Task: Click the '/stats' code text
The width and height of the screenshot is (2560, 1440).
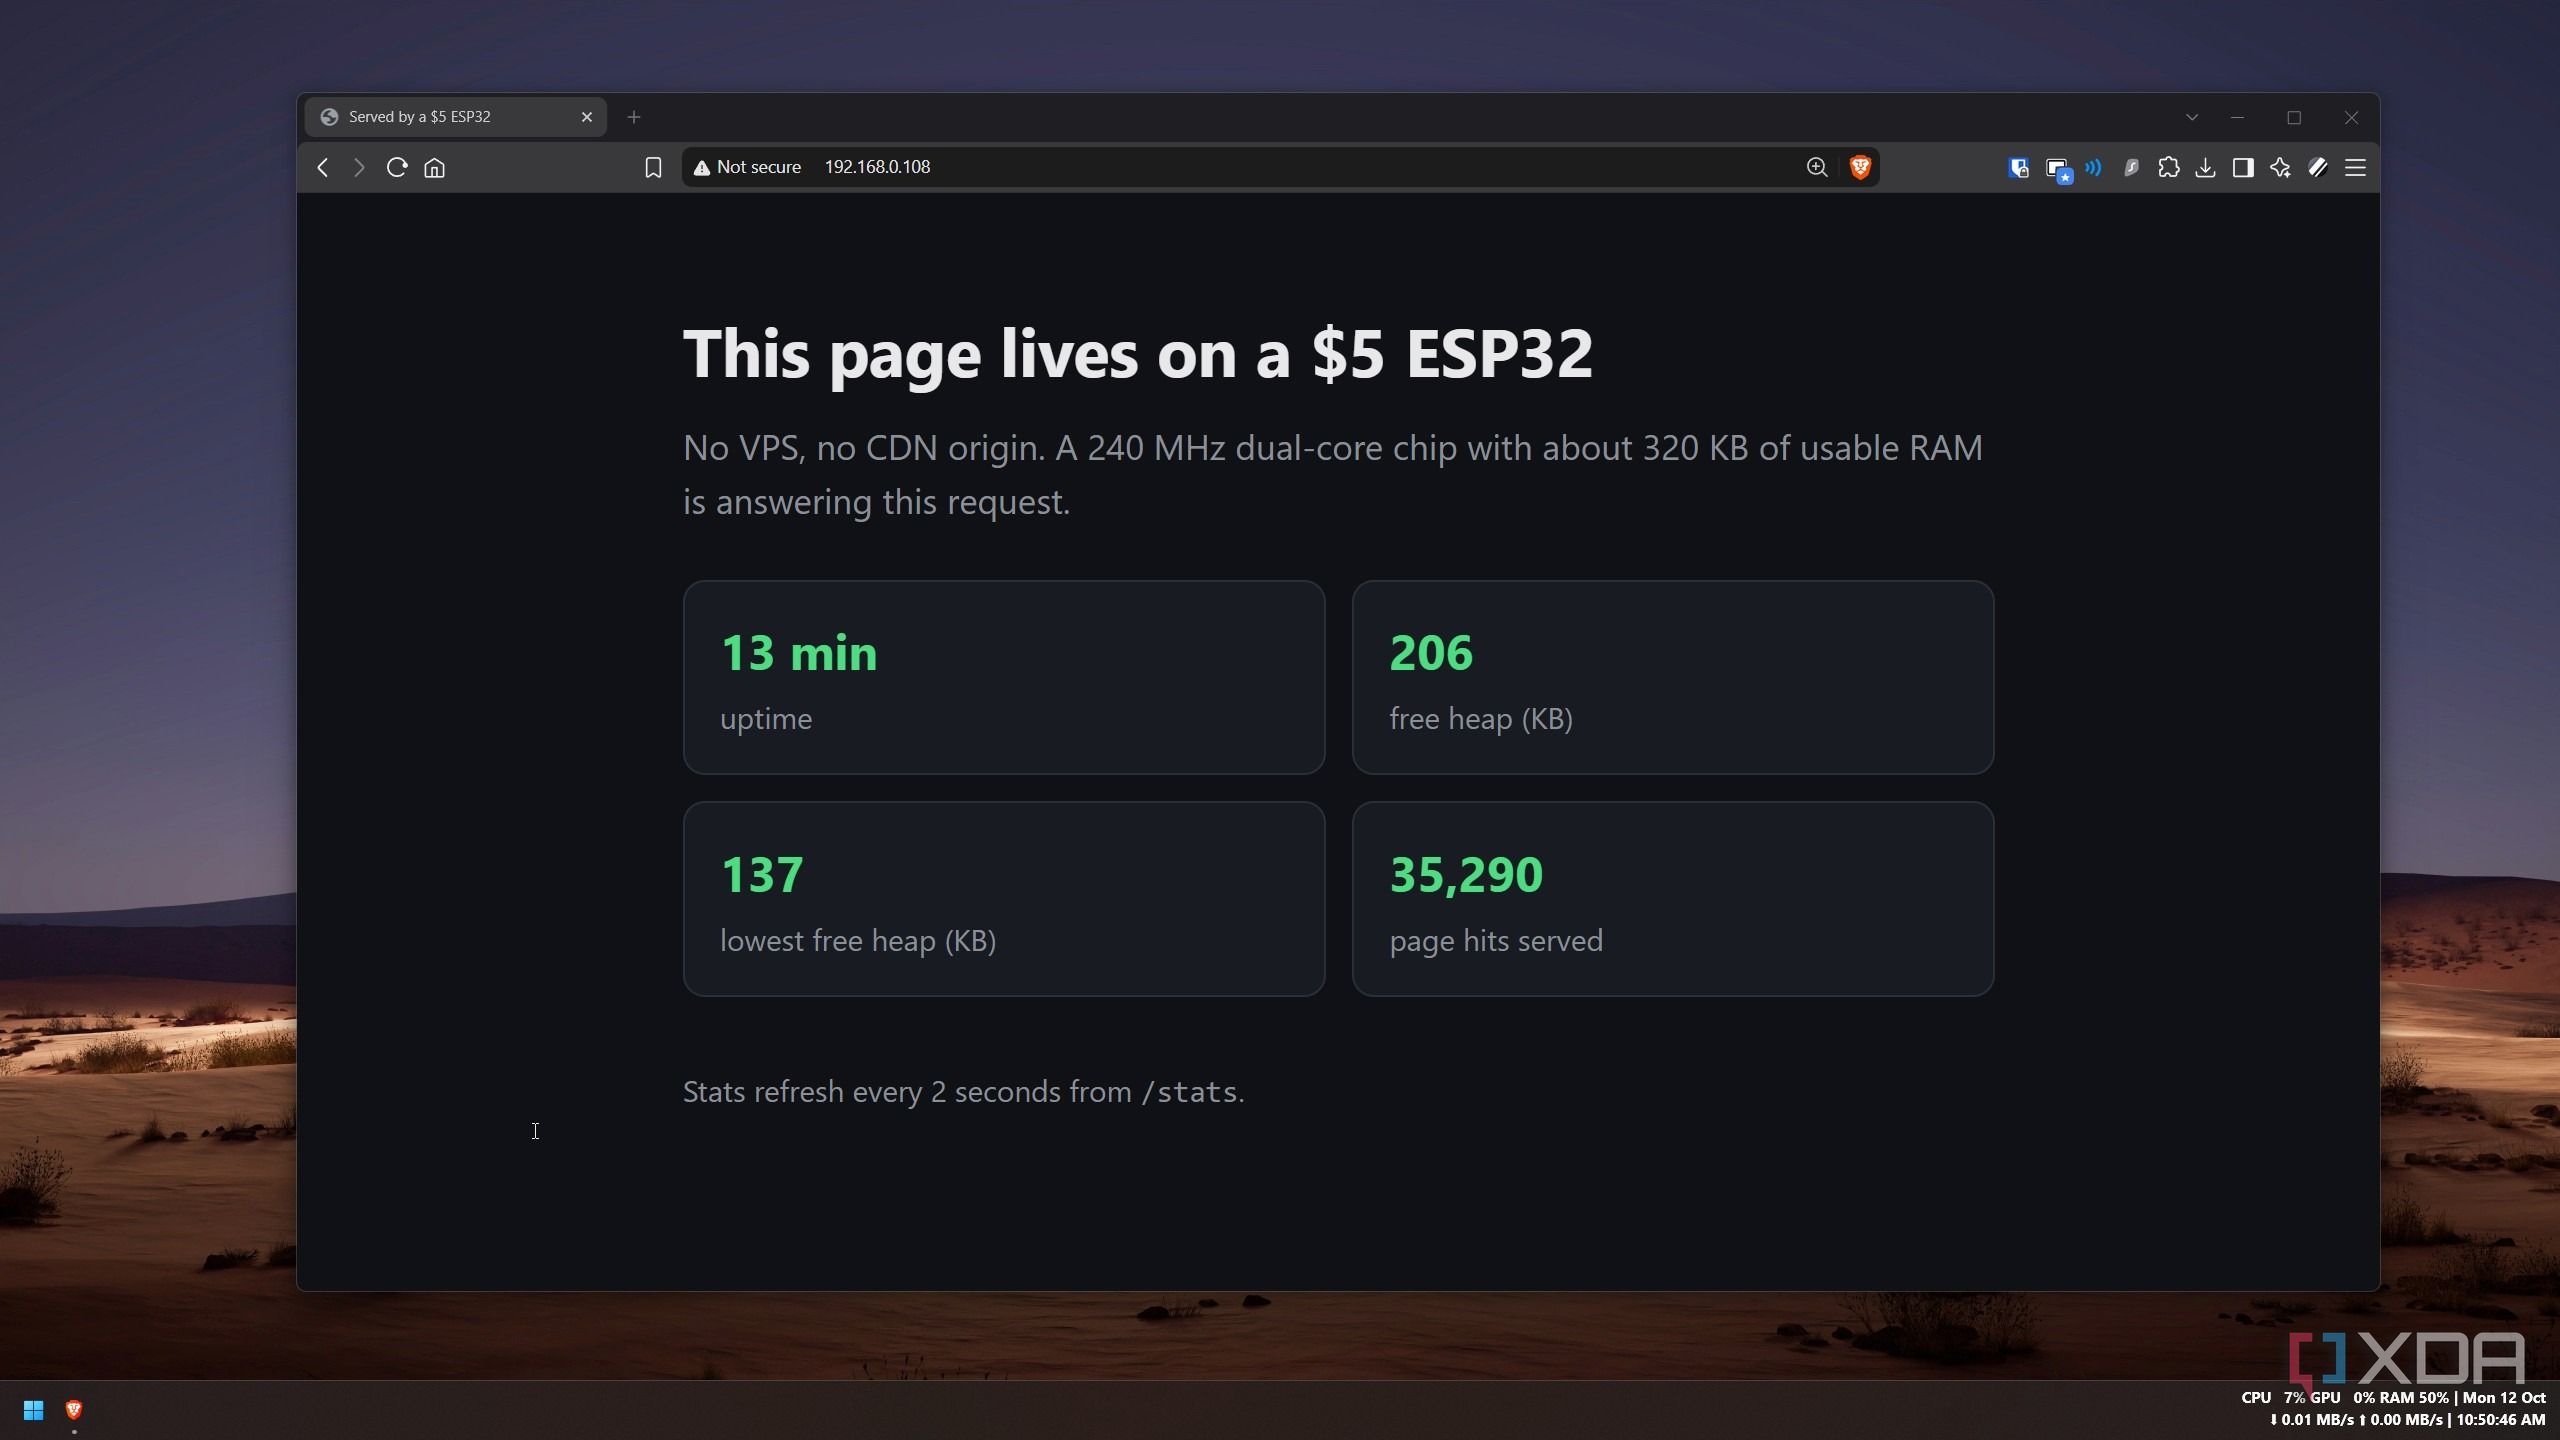Action: (1189, 1092)
